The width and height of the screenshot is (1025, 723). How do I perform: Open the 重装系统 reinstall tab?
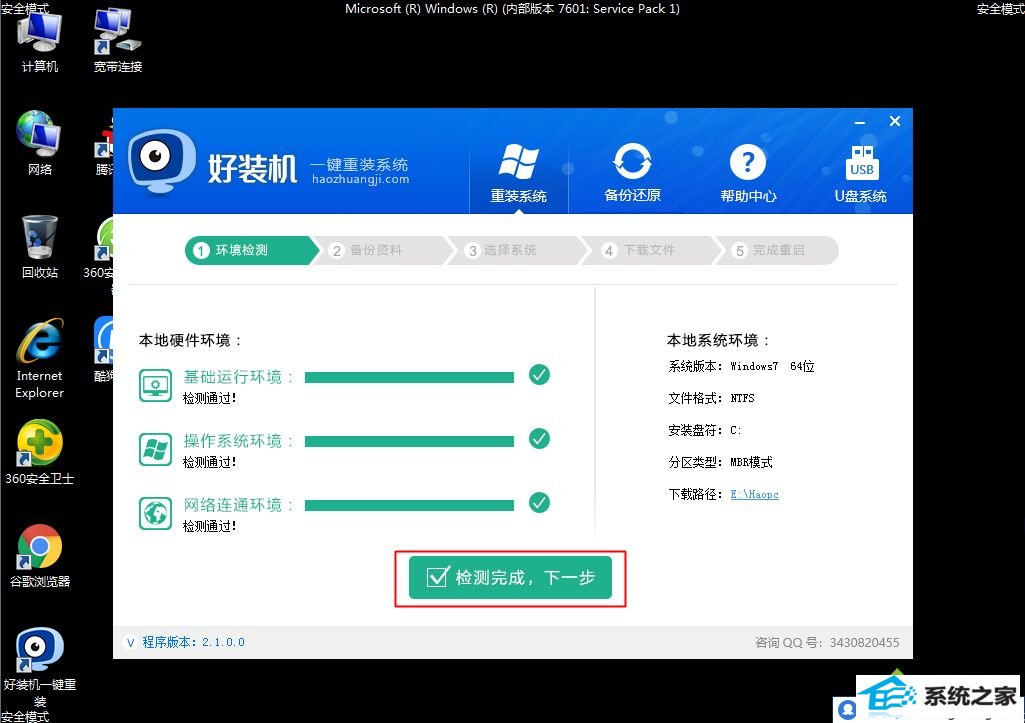518,172
